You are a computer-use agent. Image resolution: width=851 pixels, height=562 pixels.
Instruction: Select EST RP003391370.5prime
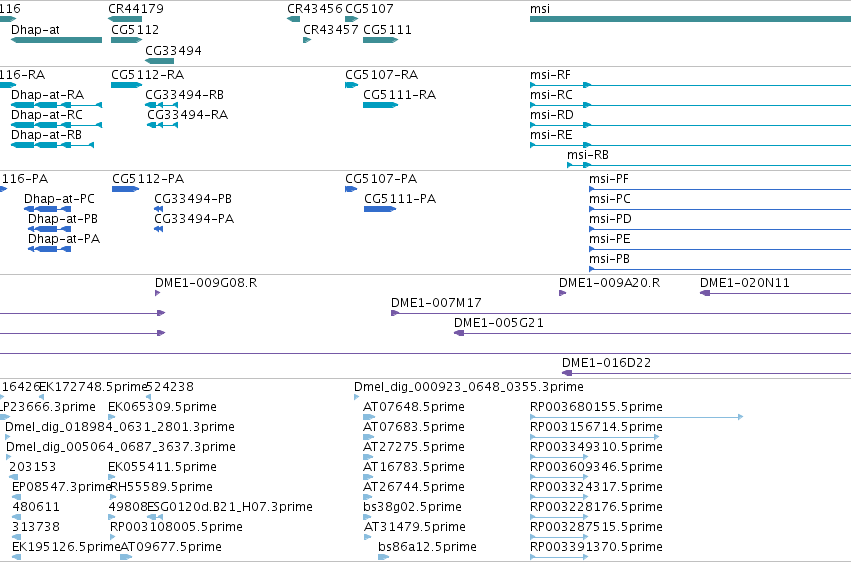coord(559,557)
